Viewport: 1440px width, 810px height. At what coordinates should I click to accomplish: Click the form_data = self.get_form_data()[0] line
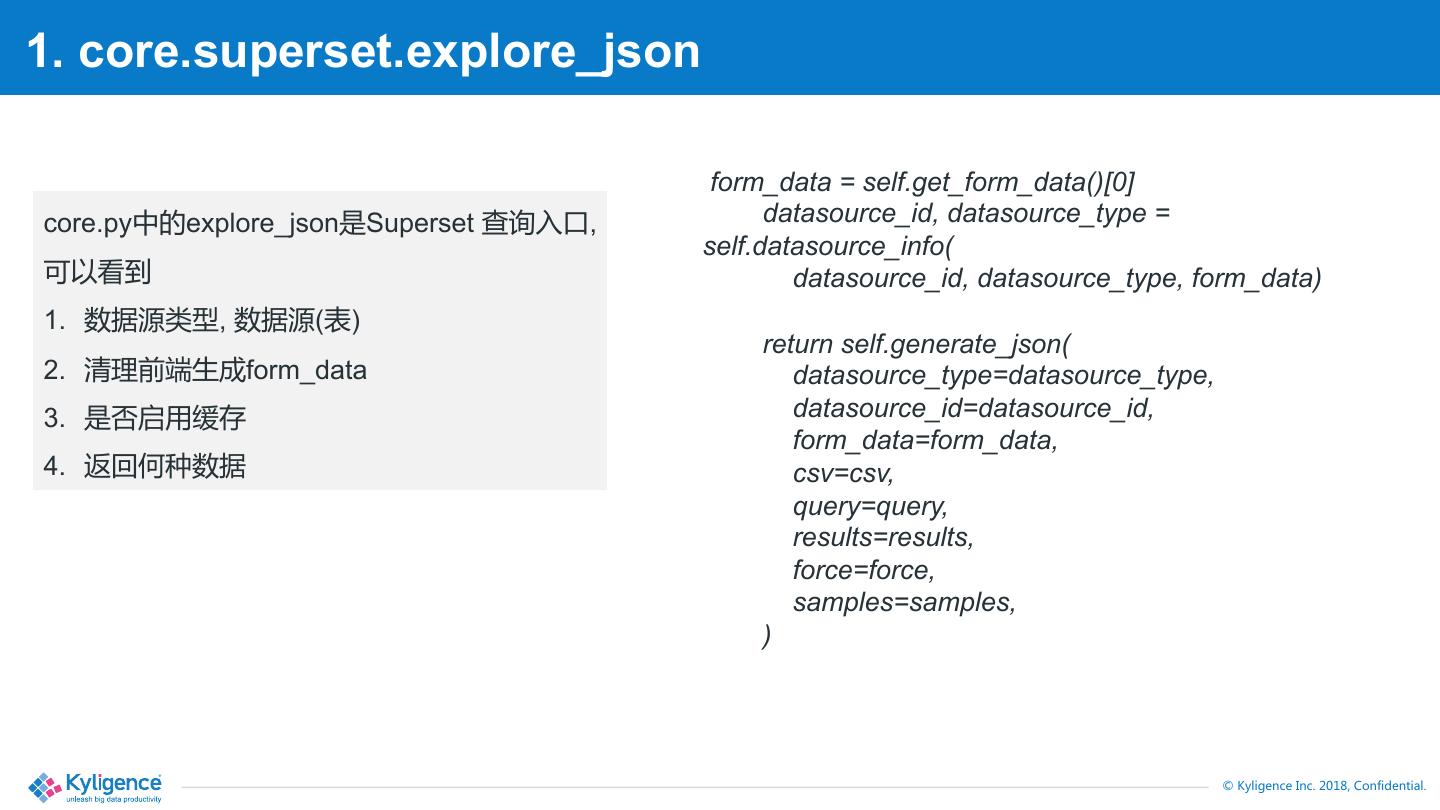coord(922,182)
